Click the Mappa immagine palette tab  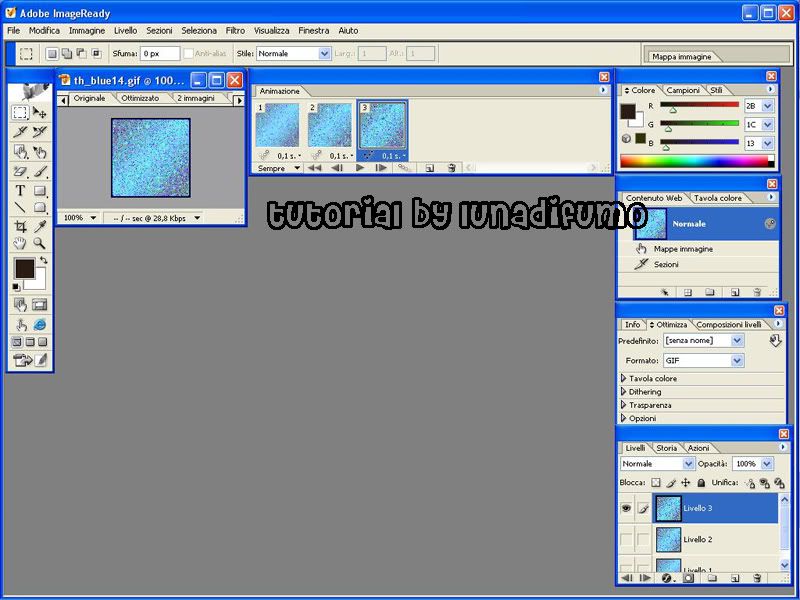[681, 57]
